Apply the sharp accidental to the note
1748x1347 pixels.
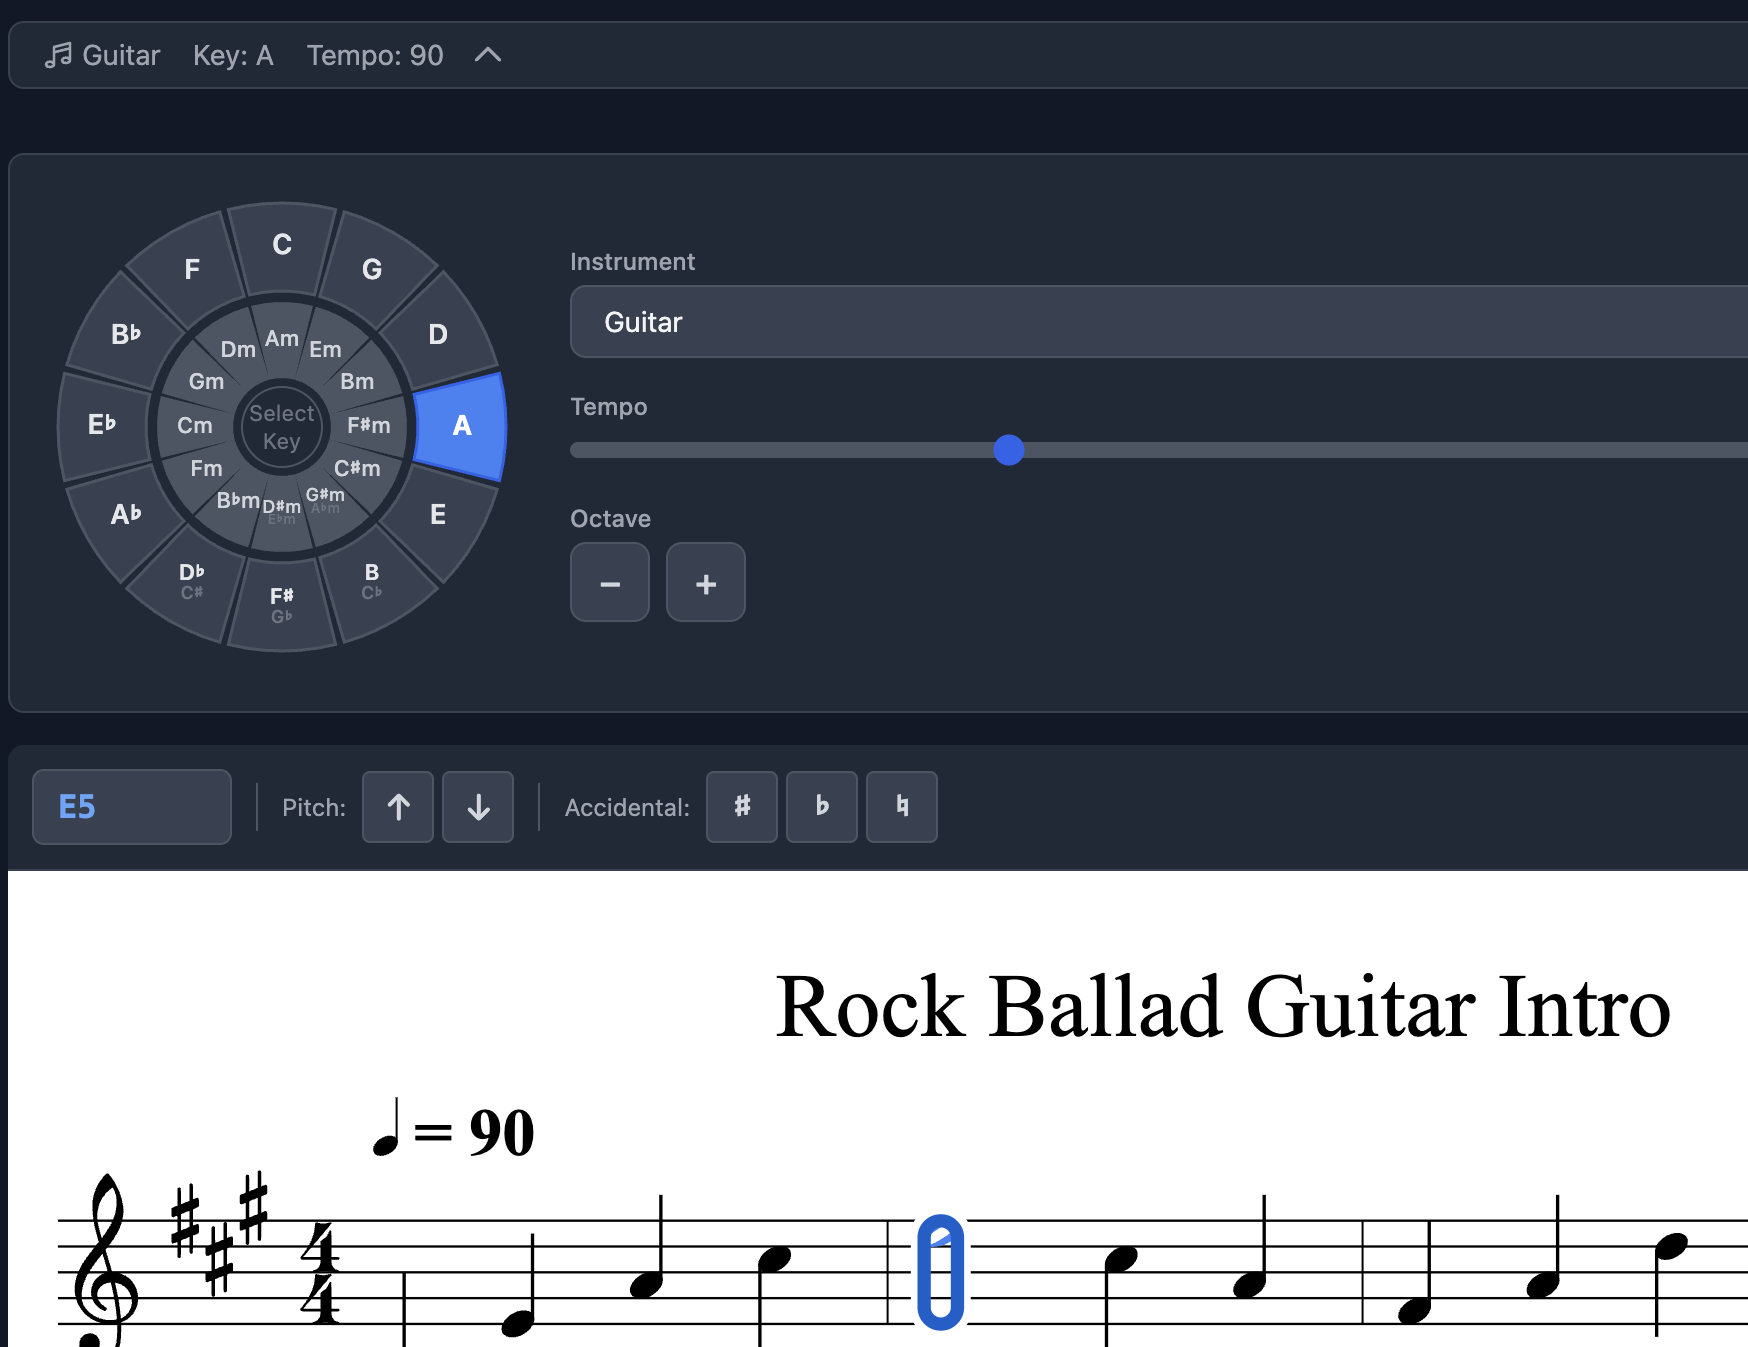(x=741, y=807)
